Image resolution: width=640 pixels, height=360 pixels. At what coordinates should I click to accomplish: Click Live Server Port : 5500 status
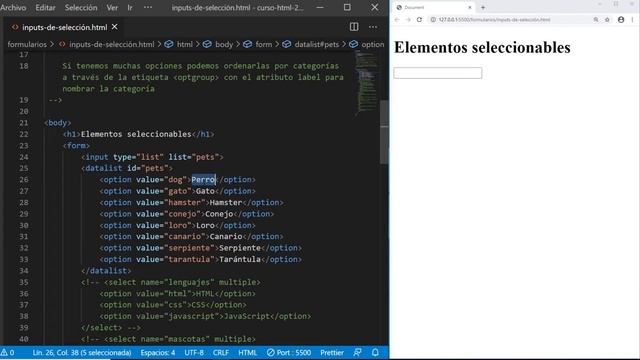click(289, 353)
